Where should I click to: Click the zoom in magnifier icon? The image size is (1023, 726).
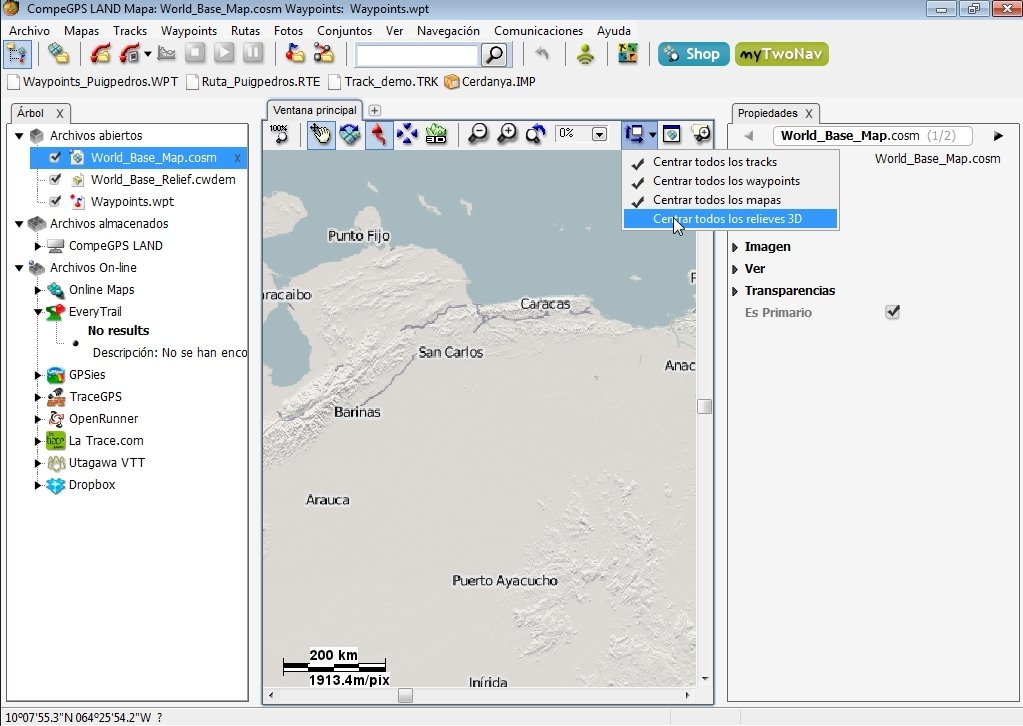[x=507, y=134]
